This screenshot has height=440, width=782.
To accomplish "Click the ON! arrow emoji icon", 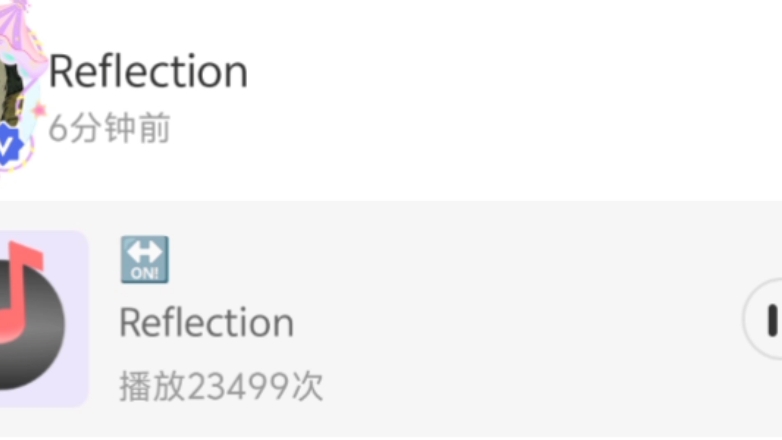I will 145,260.
